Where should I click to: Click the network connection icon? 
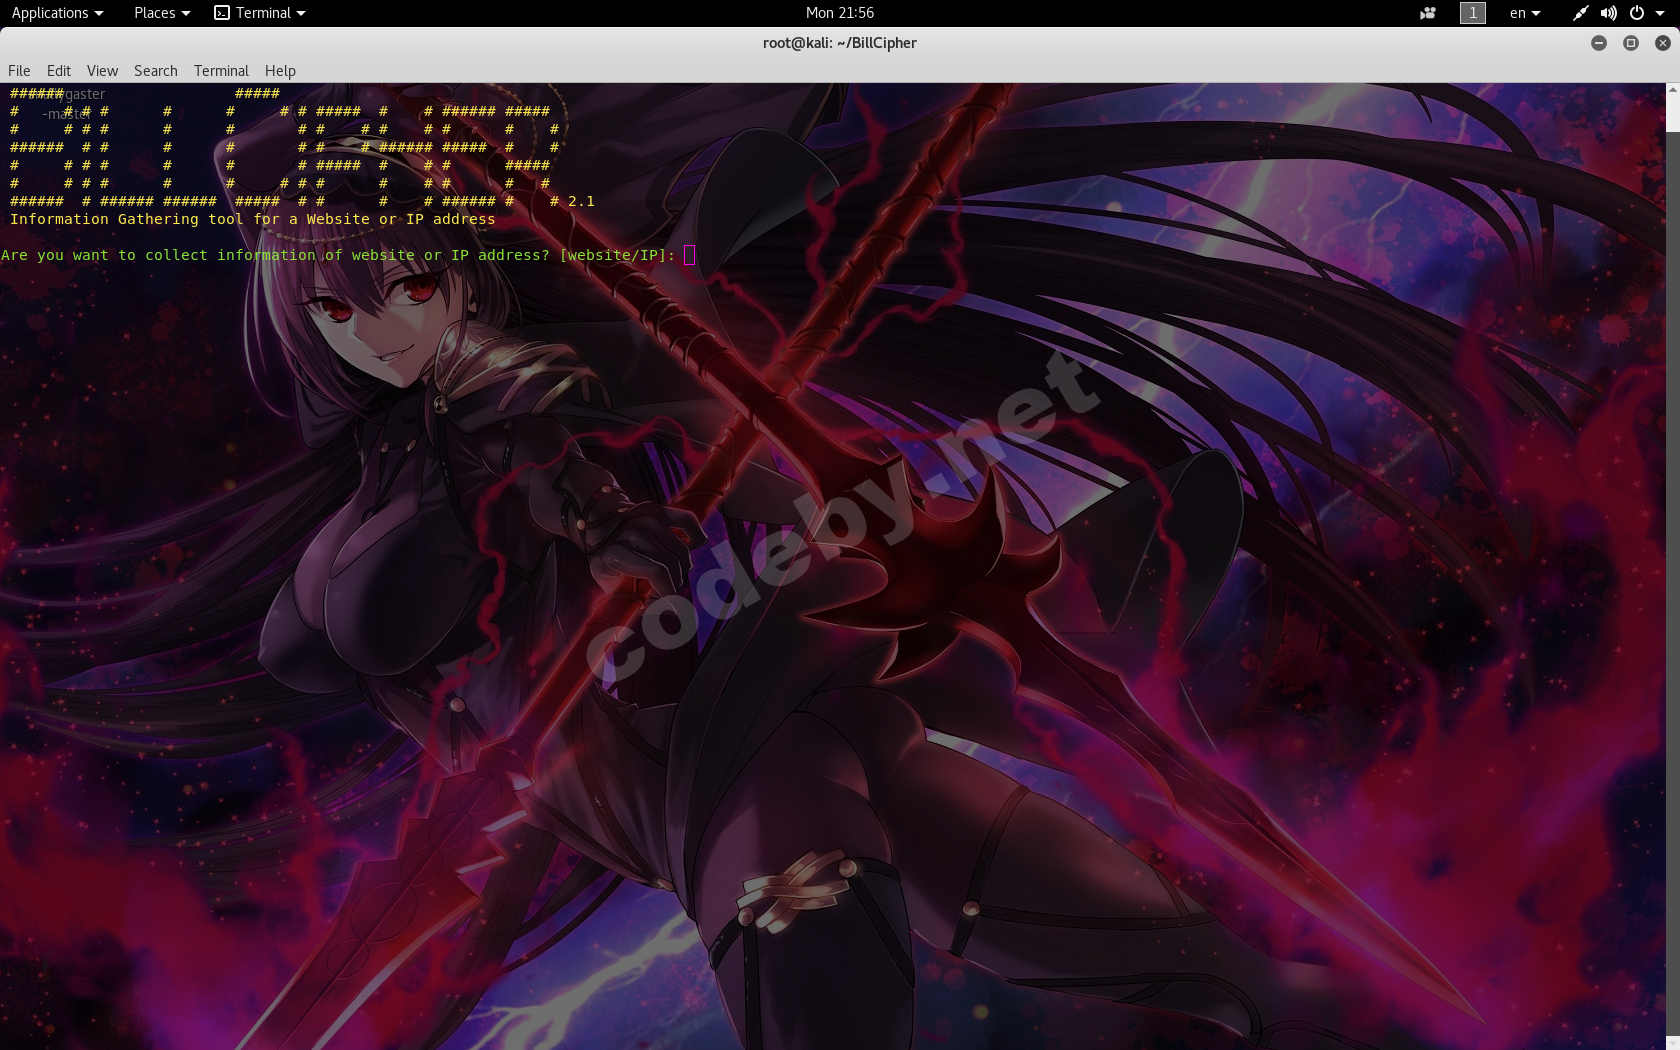pyautogui.click(x=1580, y=13)
